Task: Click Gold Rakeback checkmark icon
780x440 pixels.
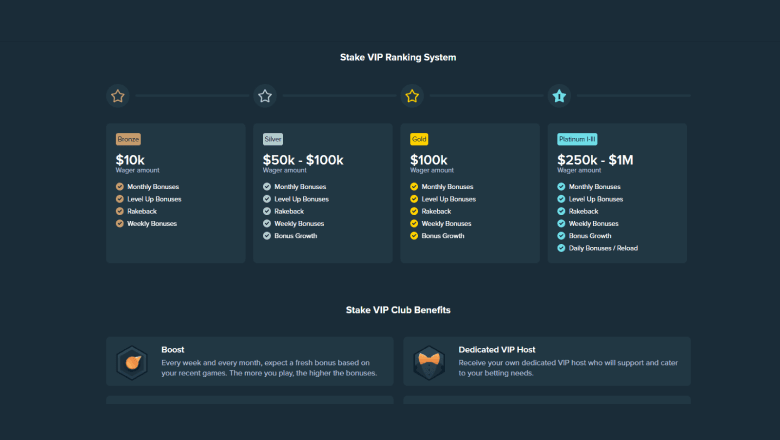Action: (x=414, y=211)
